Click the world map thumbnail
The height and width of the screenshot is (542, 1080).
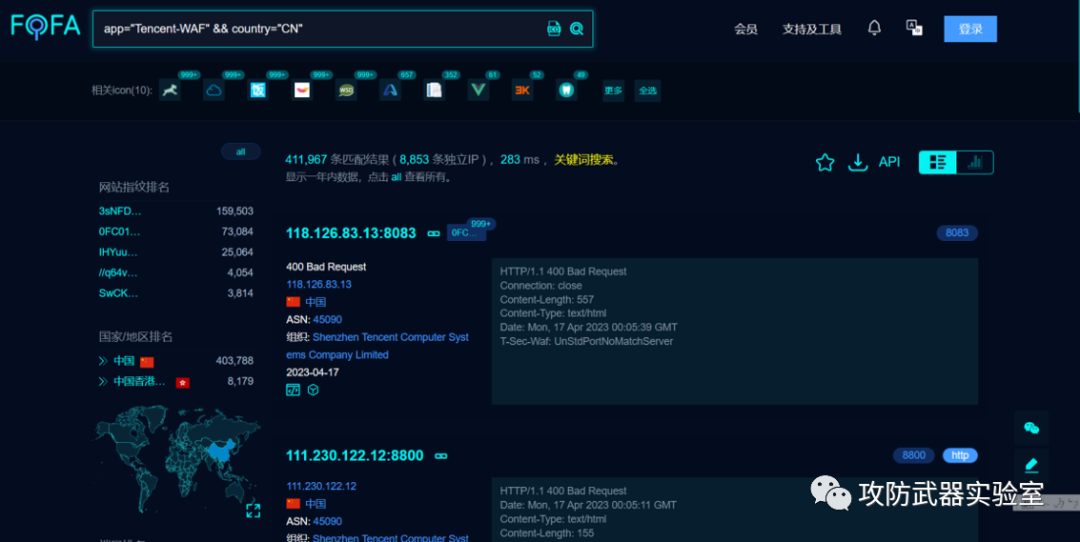tap(177, 461)
